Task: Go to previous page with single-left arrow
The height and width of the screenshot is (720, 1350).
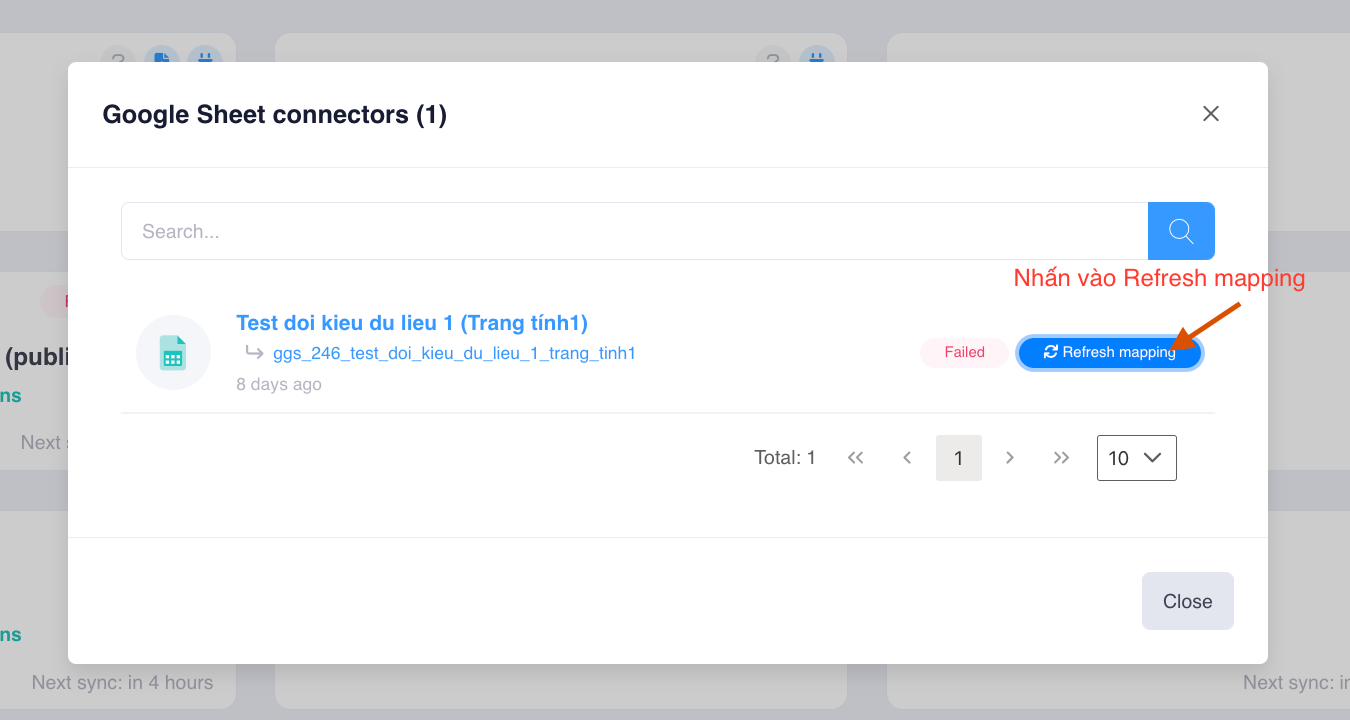Action: tap(907, 458)
